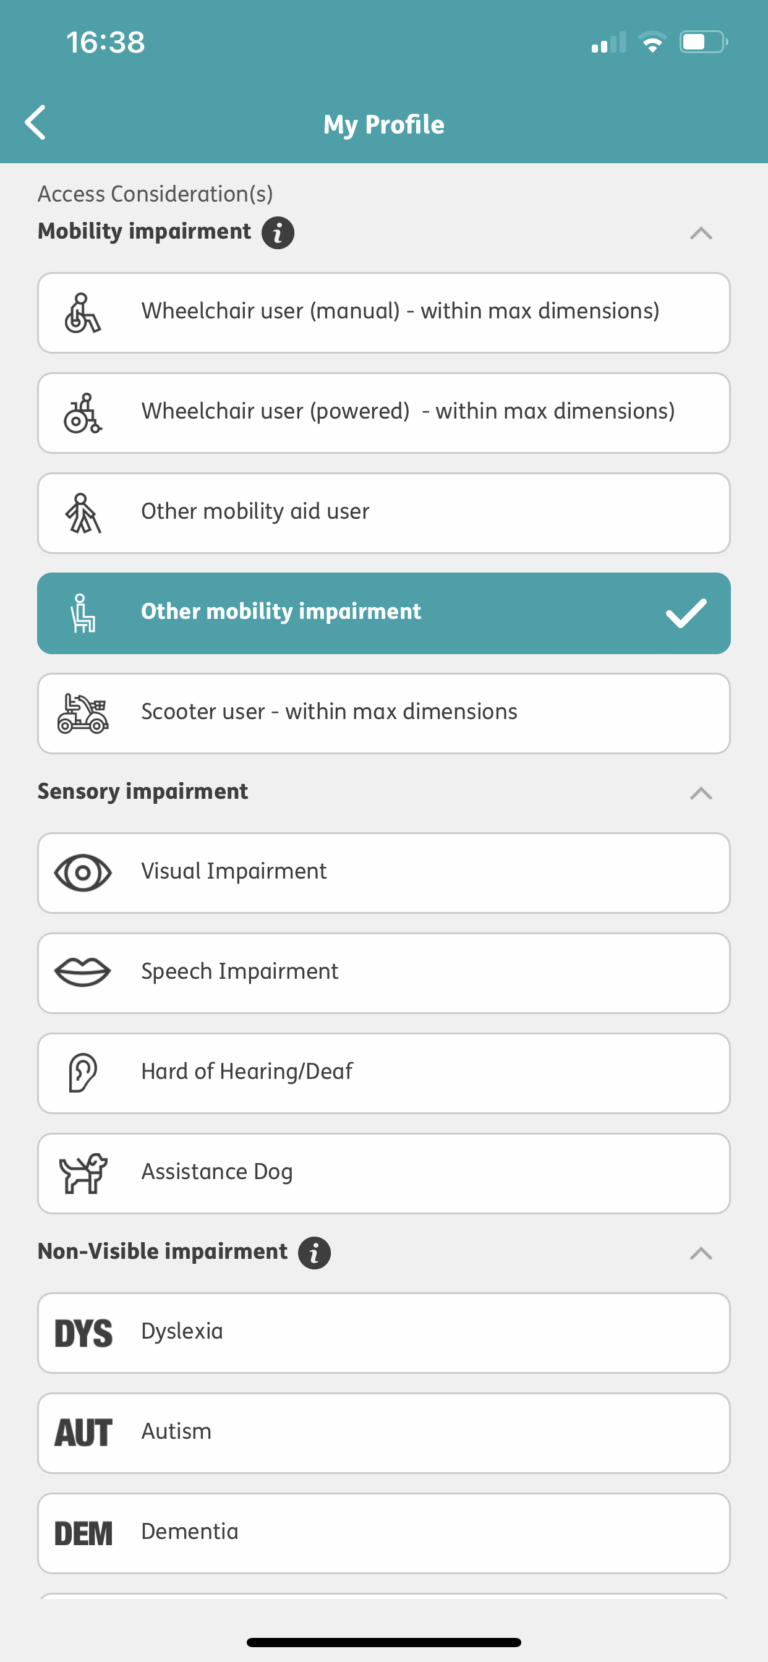This screenshot has width=768, height=1662.
Task: Deselect the Other mobility impairment option
Action: click(384, 612)
